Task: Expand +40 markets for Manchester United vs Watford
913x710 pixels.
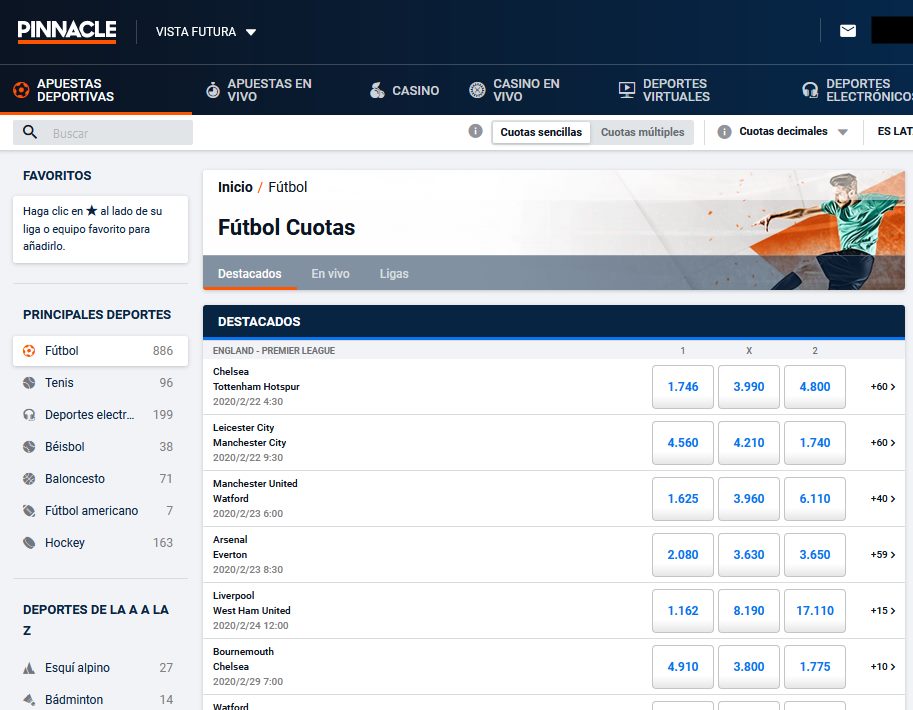Action: point(883,499)
